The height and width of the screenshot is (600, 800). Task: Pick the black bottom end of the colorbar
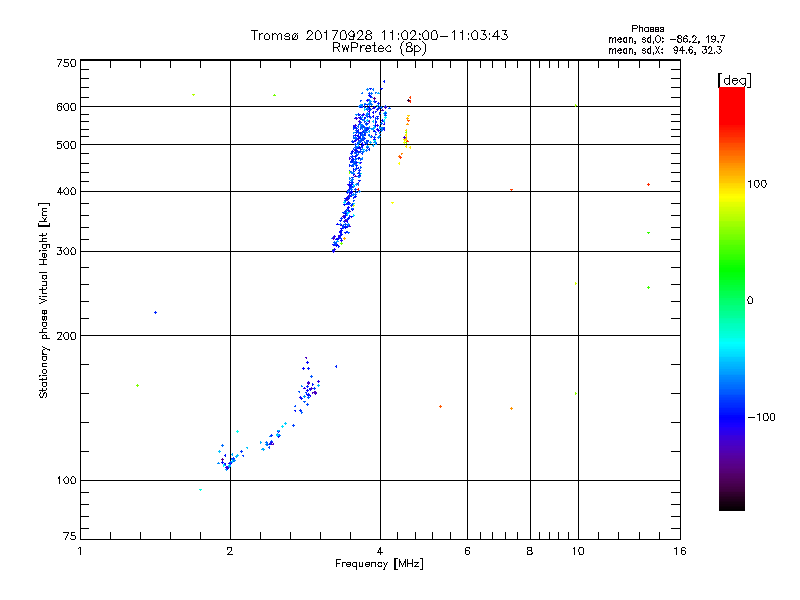[x=732, y=503]
